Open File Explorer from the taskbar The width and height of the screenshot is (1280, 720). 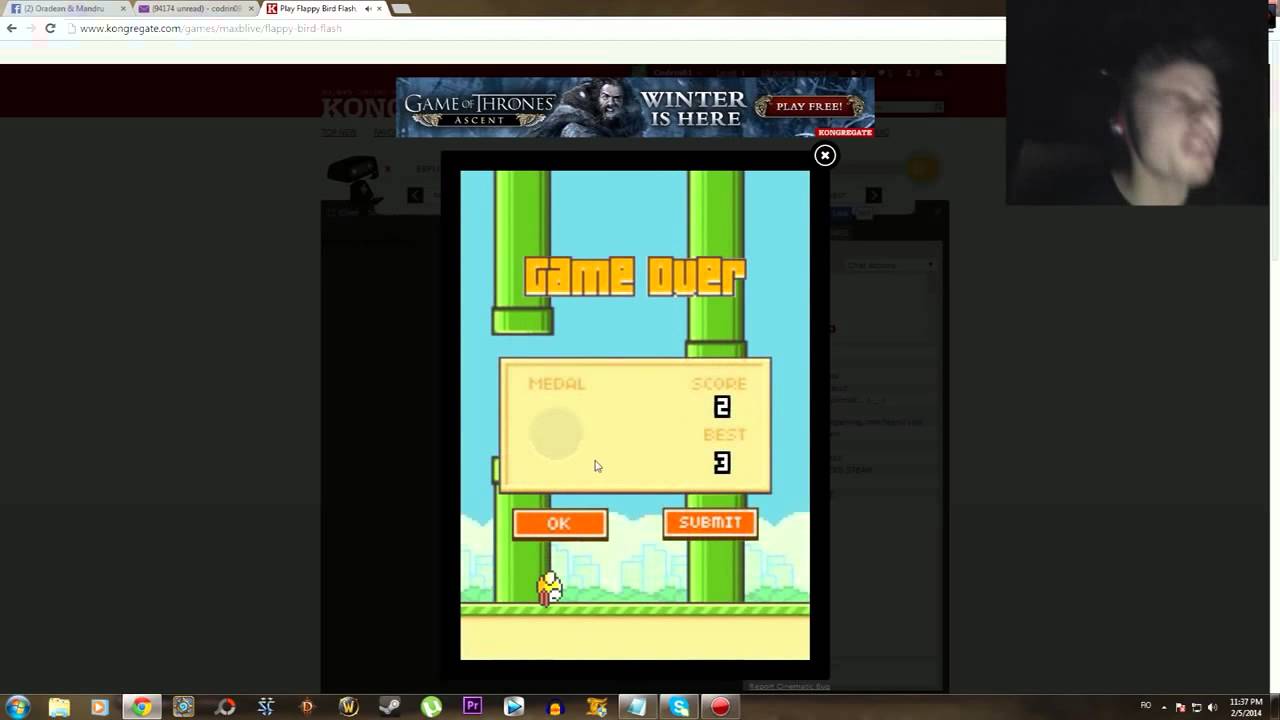[59, 707]
